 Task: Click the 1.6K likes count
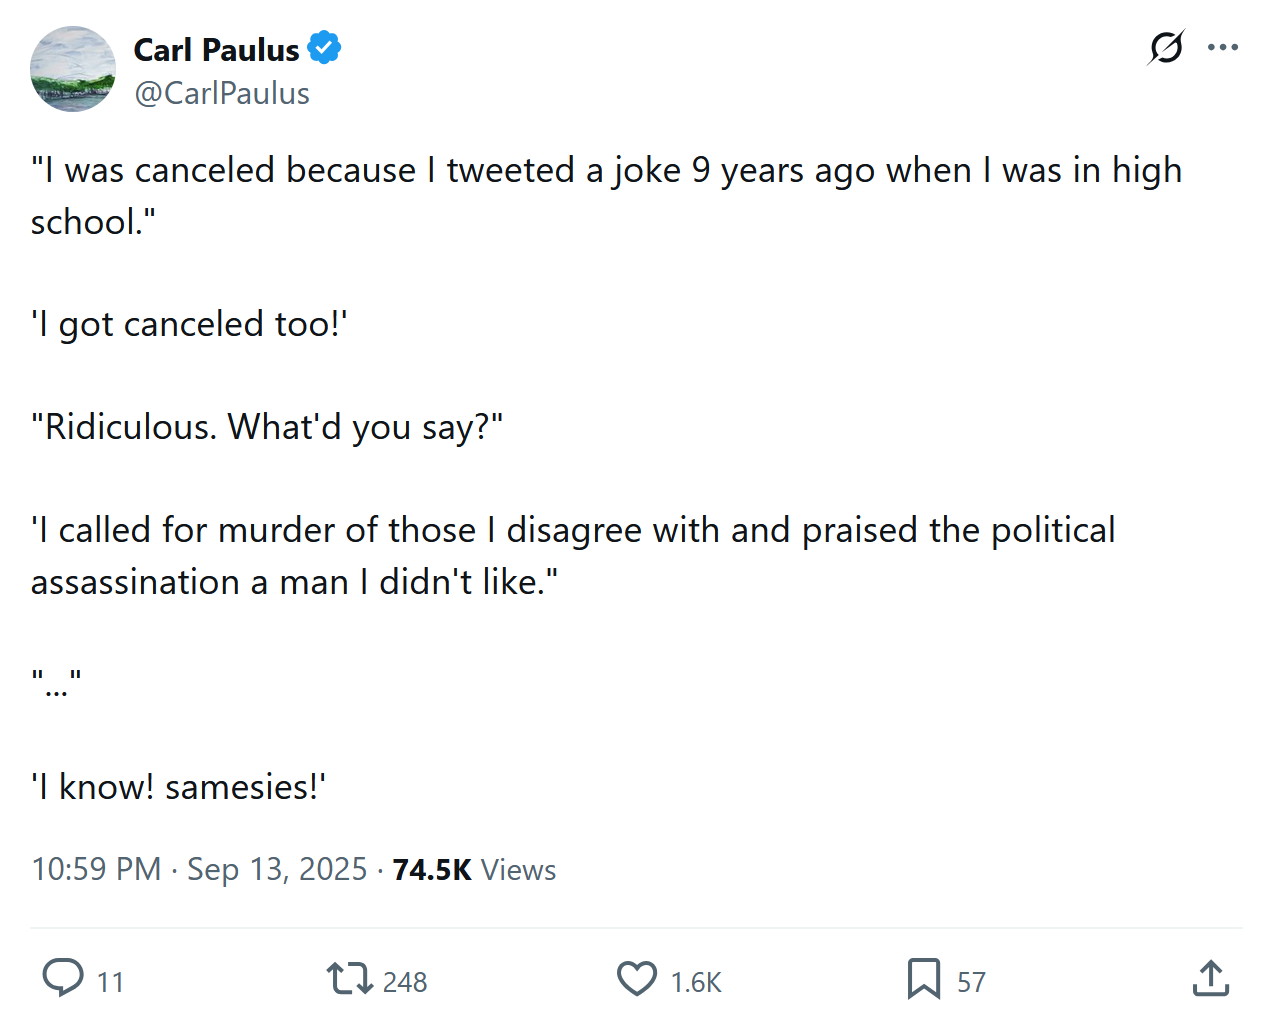point(696,982)
